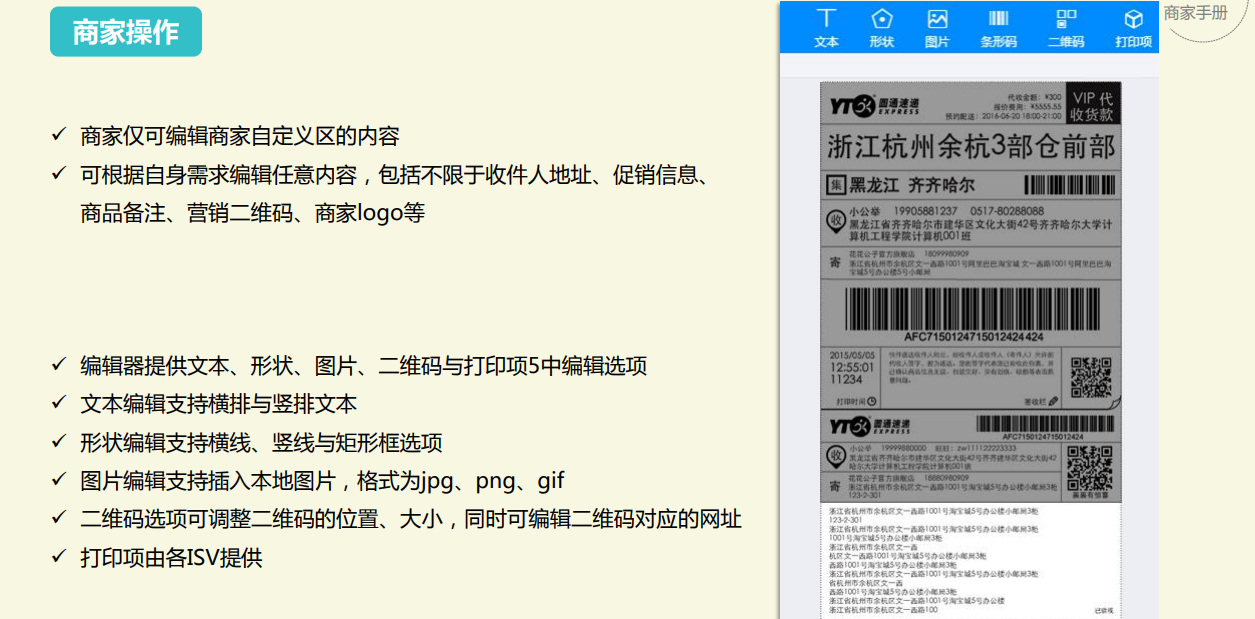Click the bullet 形状编辑支持横线、竖线与矩形框选项

pyautogui.click(x=261, y=443)
